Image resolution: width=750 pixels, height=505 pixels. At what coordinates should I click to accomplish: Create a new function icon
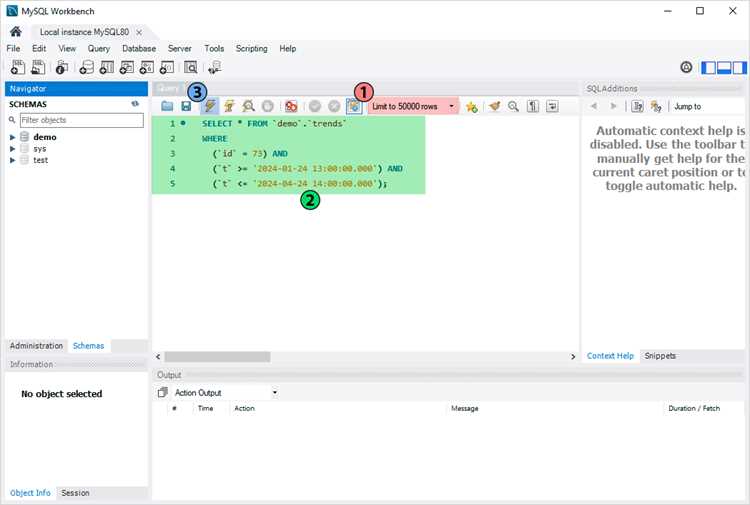[166, 67]
